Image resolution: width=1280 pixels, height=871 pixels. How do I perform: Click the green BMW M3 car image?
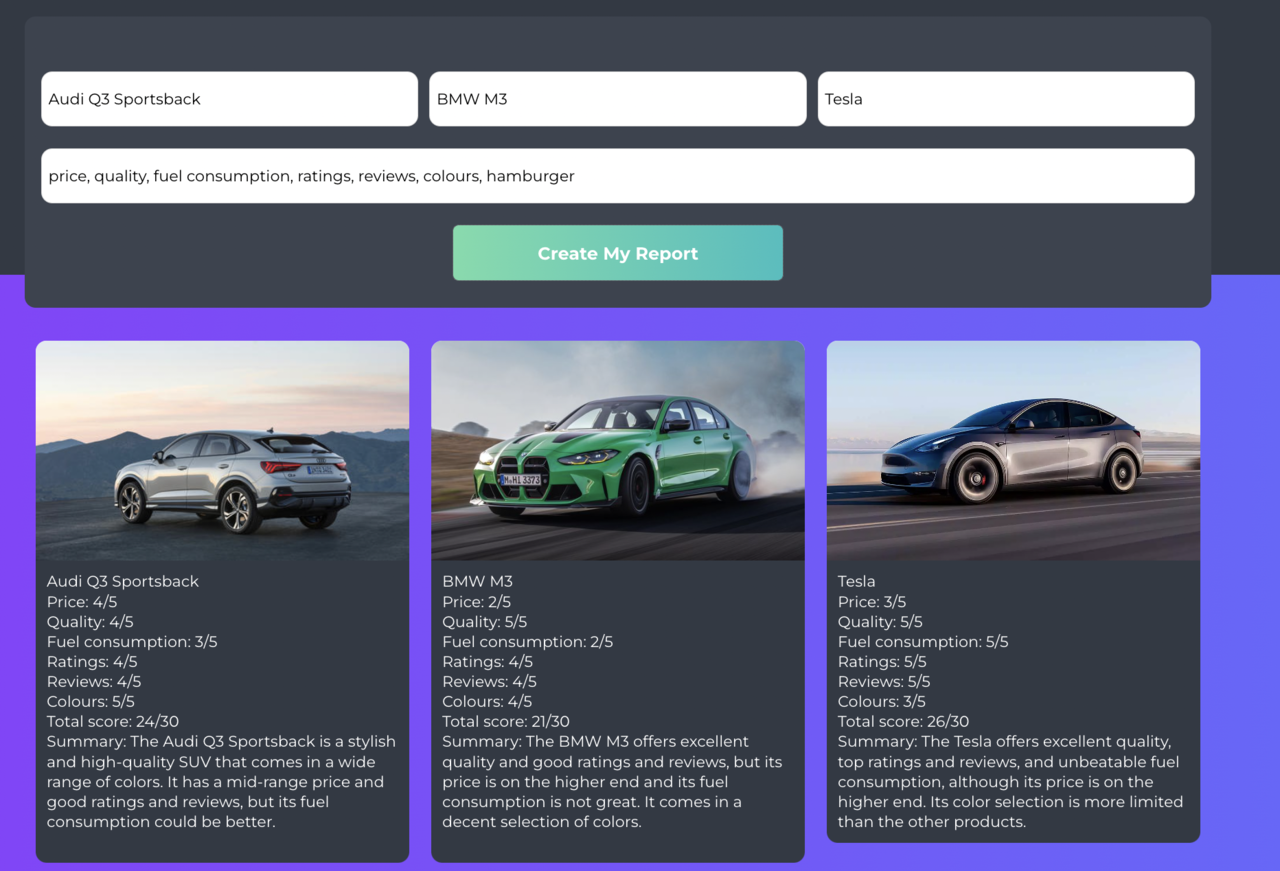[x=617, y=449]
